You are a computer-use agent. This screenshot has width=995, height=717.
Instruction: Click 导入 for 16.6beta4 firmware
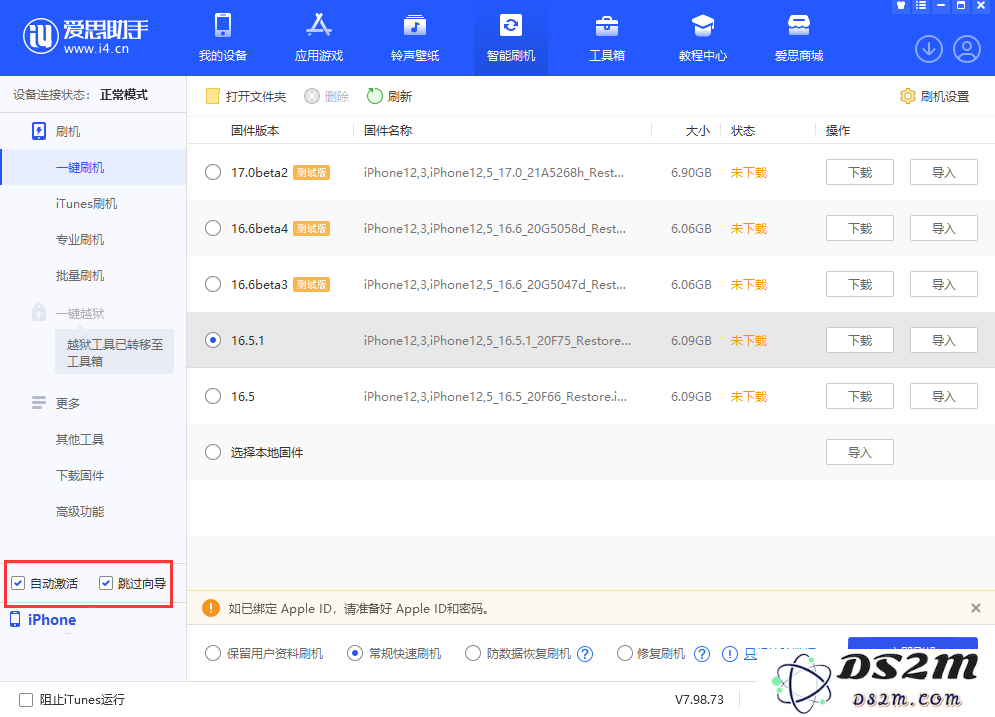[x=944, y=228]
